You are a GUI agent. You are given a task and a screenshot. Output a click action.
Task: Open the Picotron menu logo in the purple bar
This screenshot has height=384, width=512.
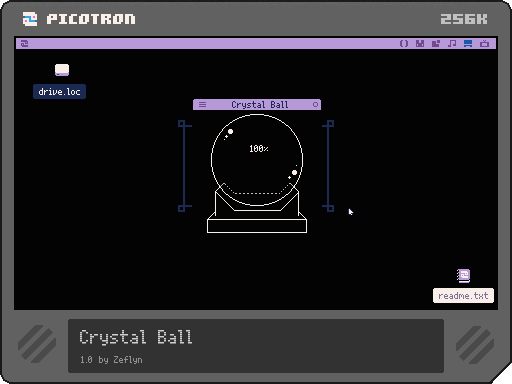(x=25, y=44)
